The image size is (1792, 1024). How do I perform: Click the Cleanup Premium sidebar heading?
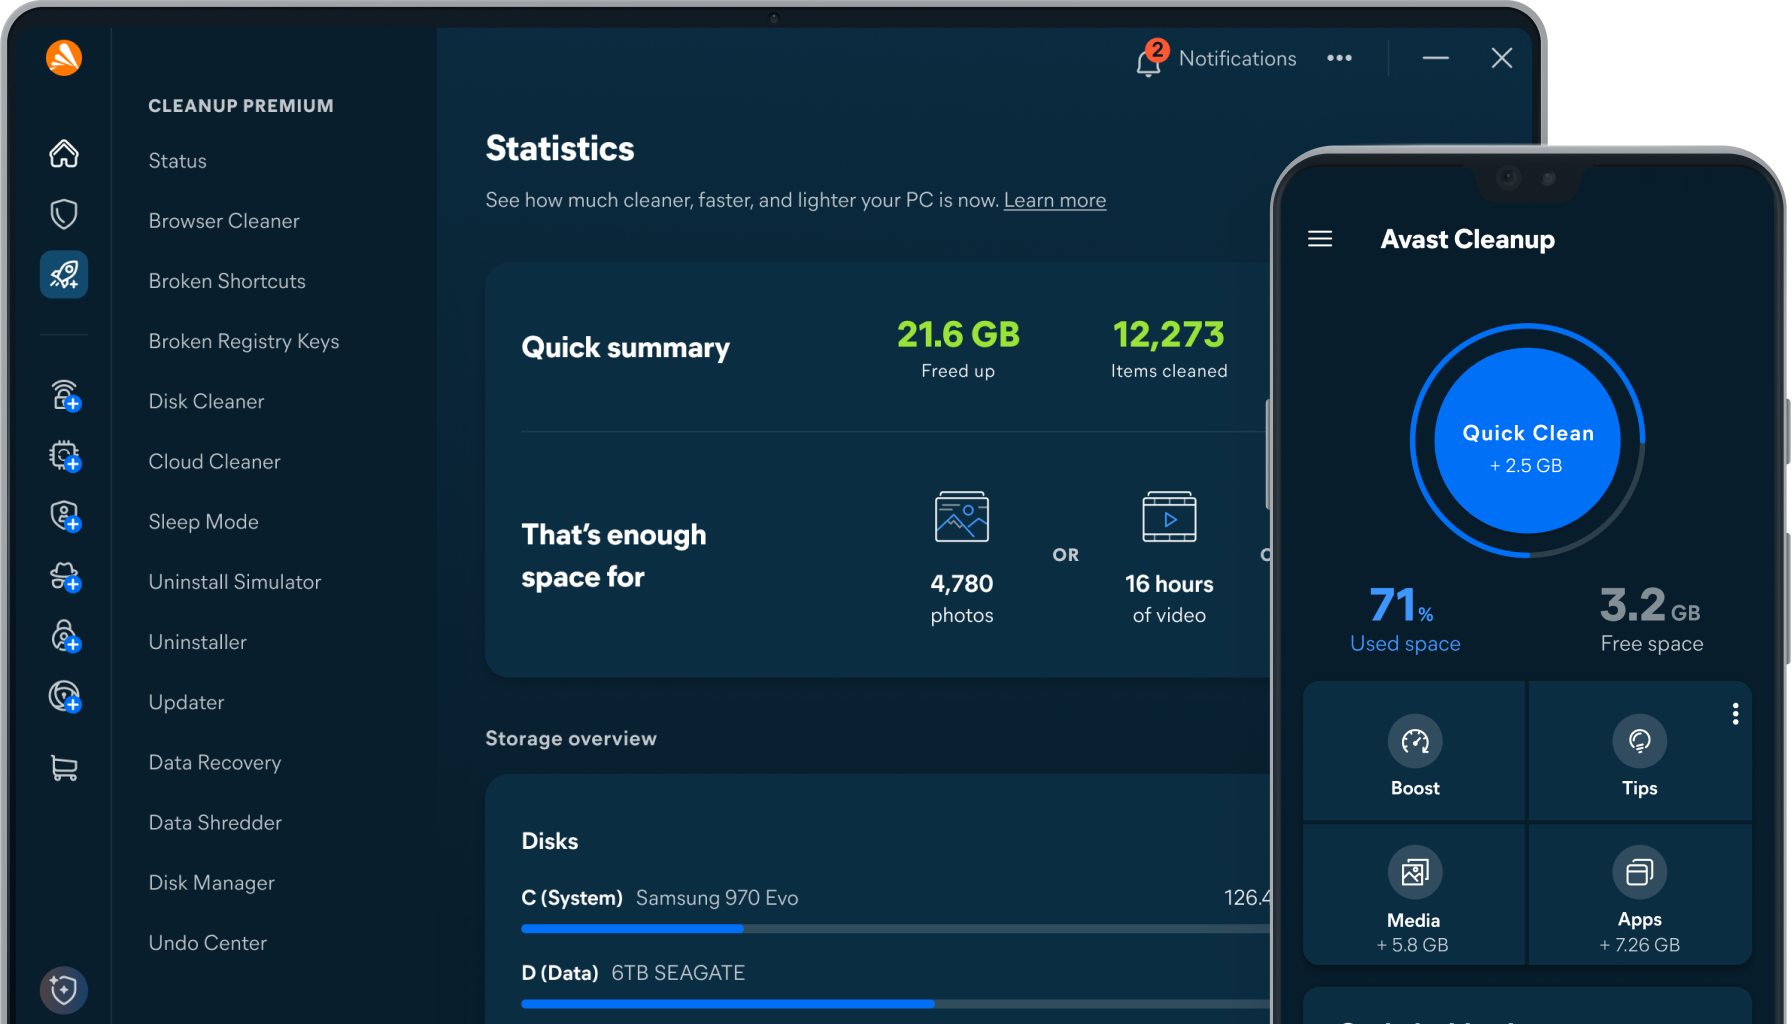pos(241,106)
